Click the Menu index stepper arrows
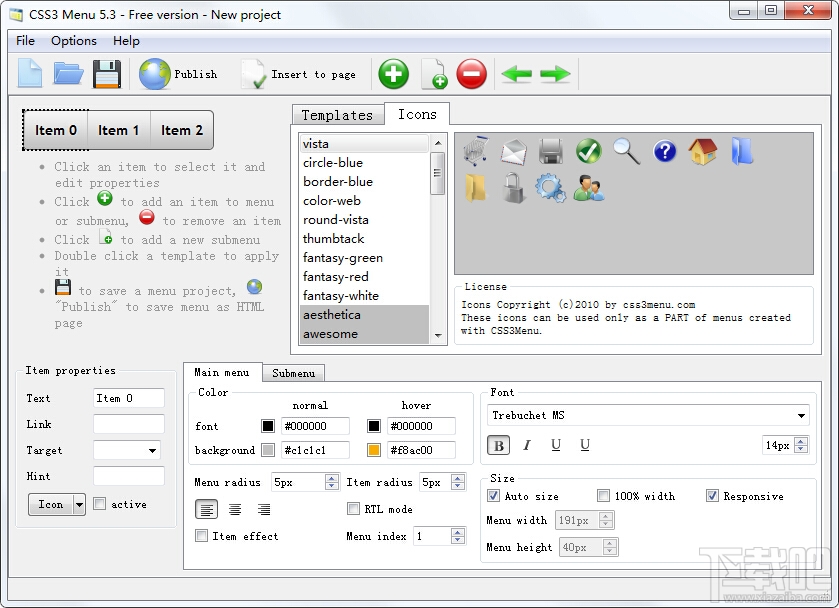 (457, 536)
